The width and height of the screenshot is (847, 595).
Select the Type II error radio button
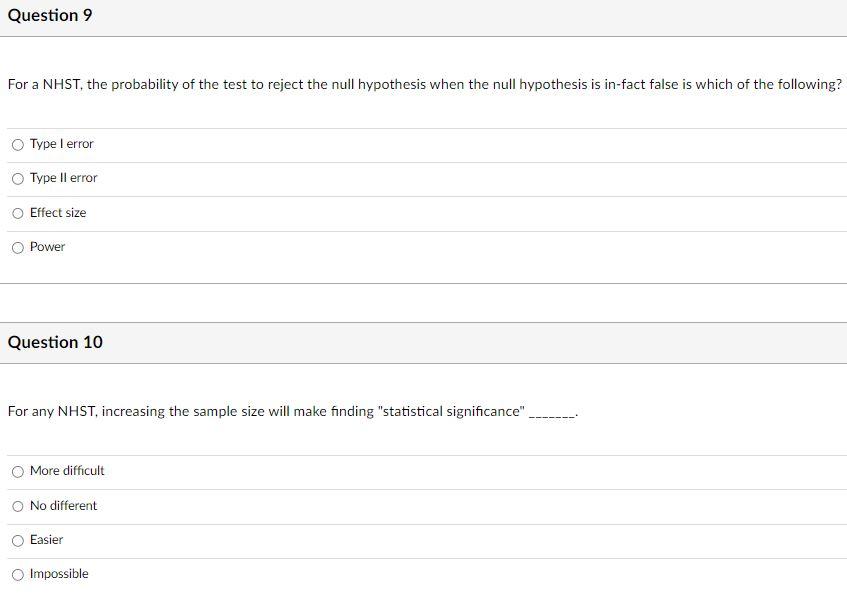click(x=17, y=178)
